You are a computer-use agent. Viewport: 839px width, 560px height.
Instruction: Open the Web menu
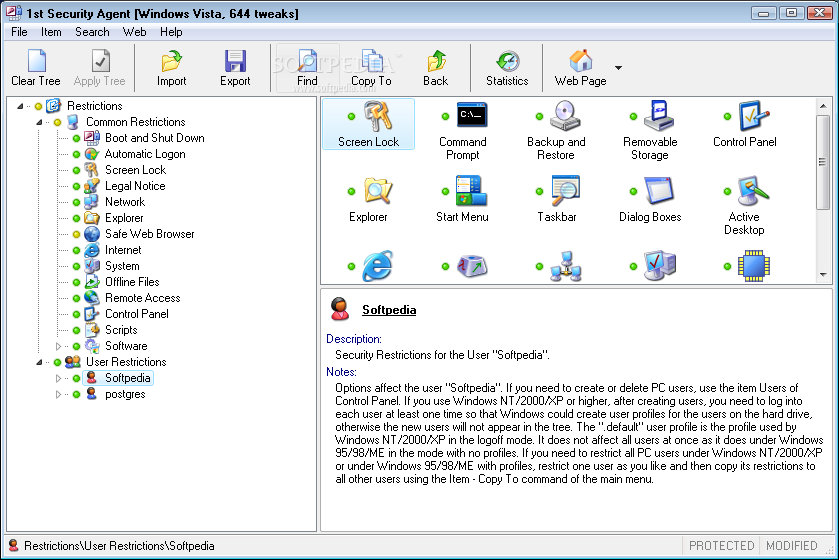[x=134, y=32]
